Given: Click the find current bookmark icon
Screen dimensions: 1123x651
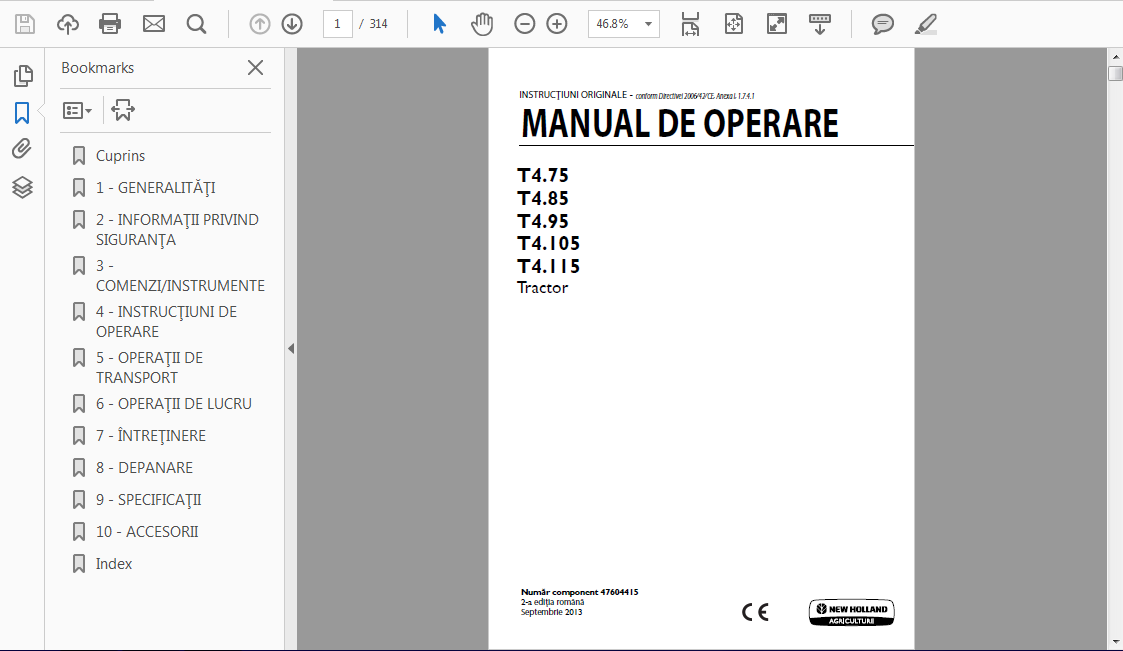Looking at the screenshot, I should tap(122, 110).
